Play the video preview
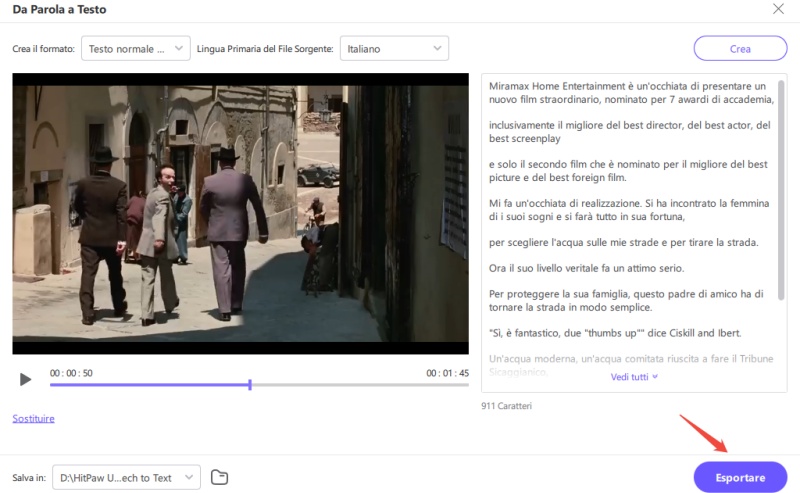Viewport: 800px width, 493px height. (25, 379)
